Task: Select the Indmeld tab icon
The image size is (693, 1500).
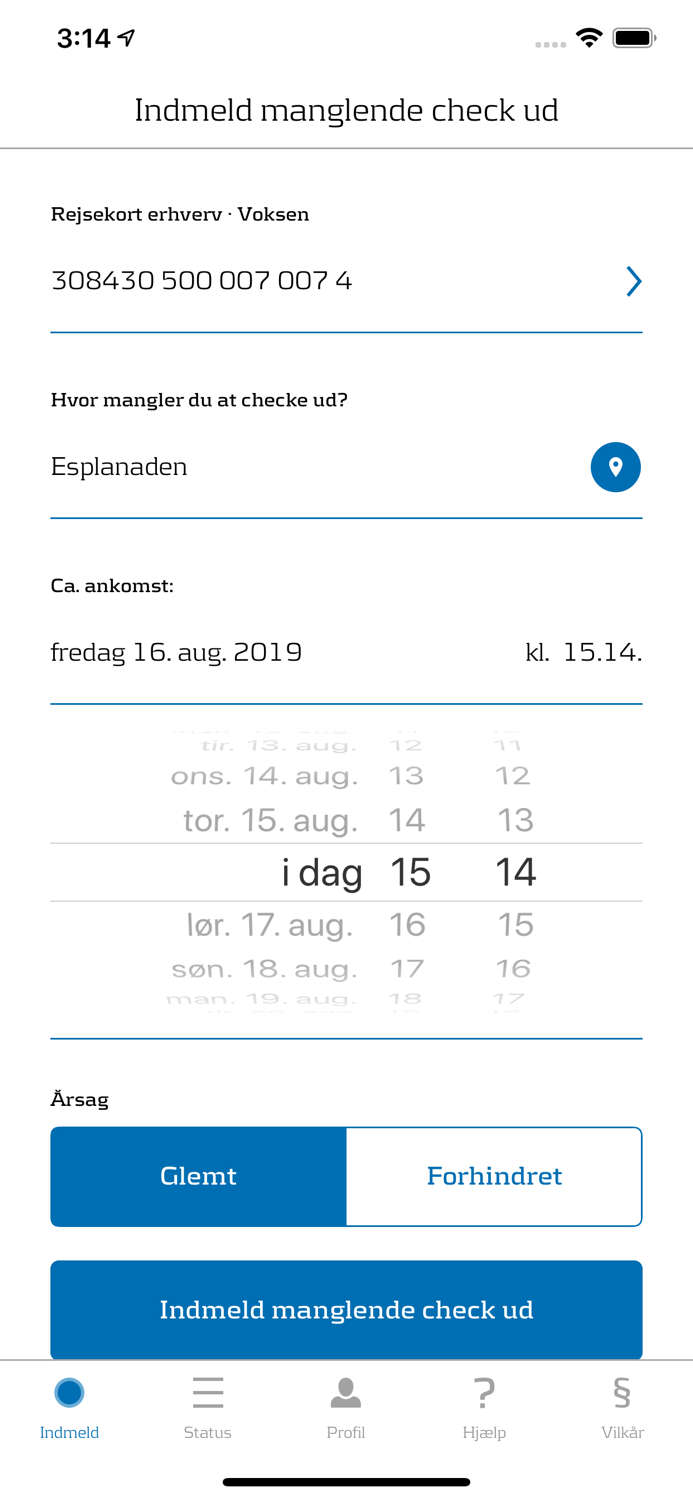Action: coord(69,1391)
